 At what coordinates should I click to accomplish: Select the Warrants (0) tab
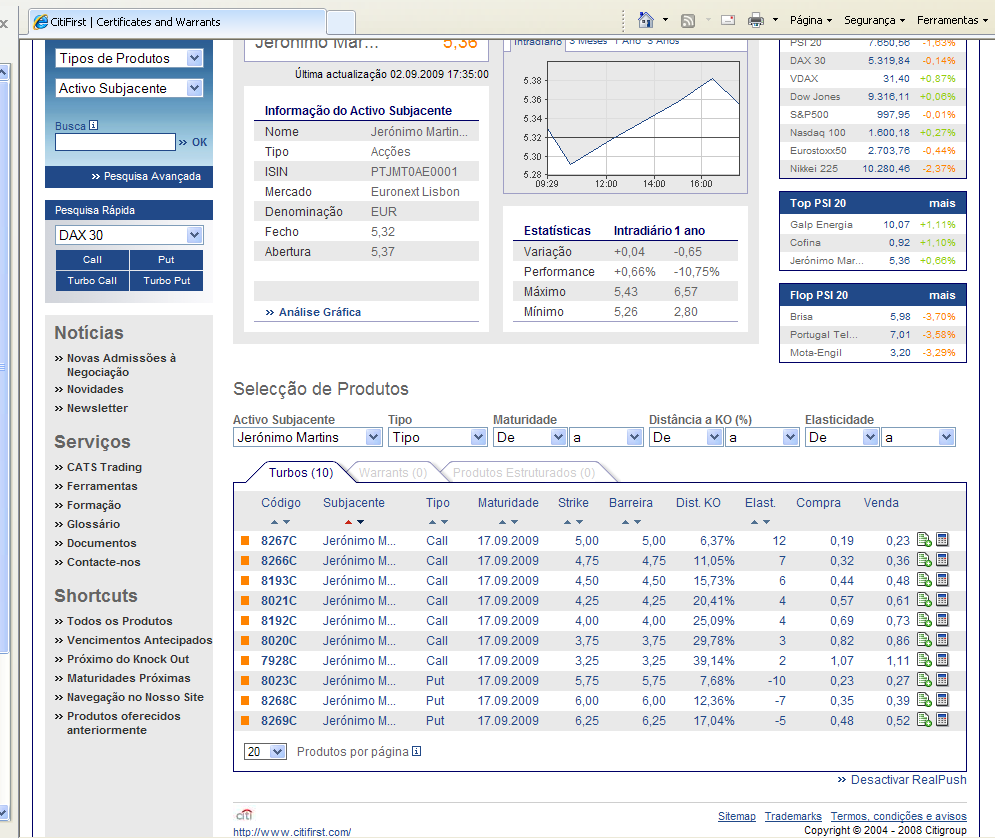point(393,473)
